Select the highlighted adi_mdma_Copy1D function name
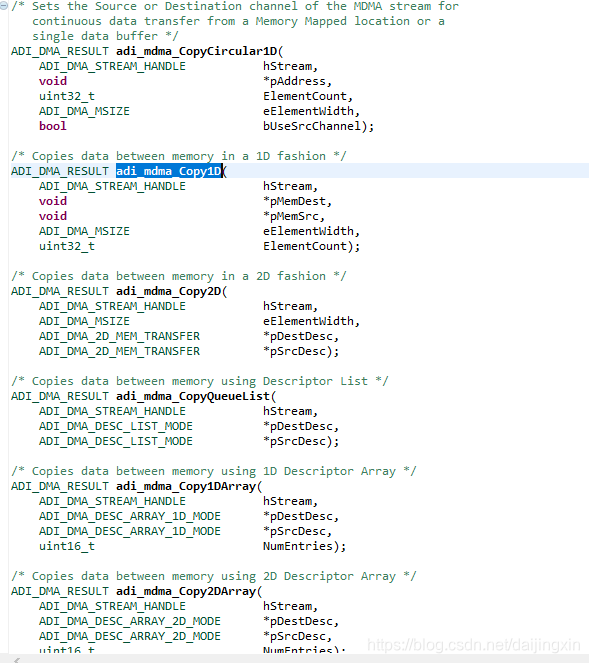589x663 pixels. tap(169, 171)
